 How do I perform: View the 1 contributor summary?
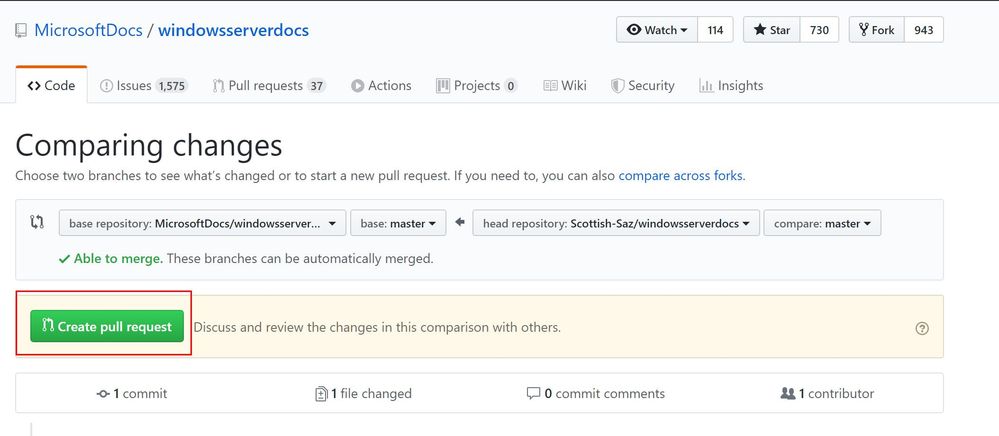coord(827,393)
